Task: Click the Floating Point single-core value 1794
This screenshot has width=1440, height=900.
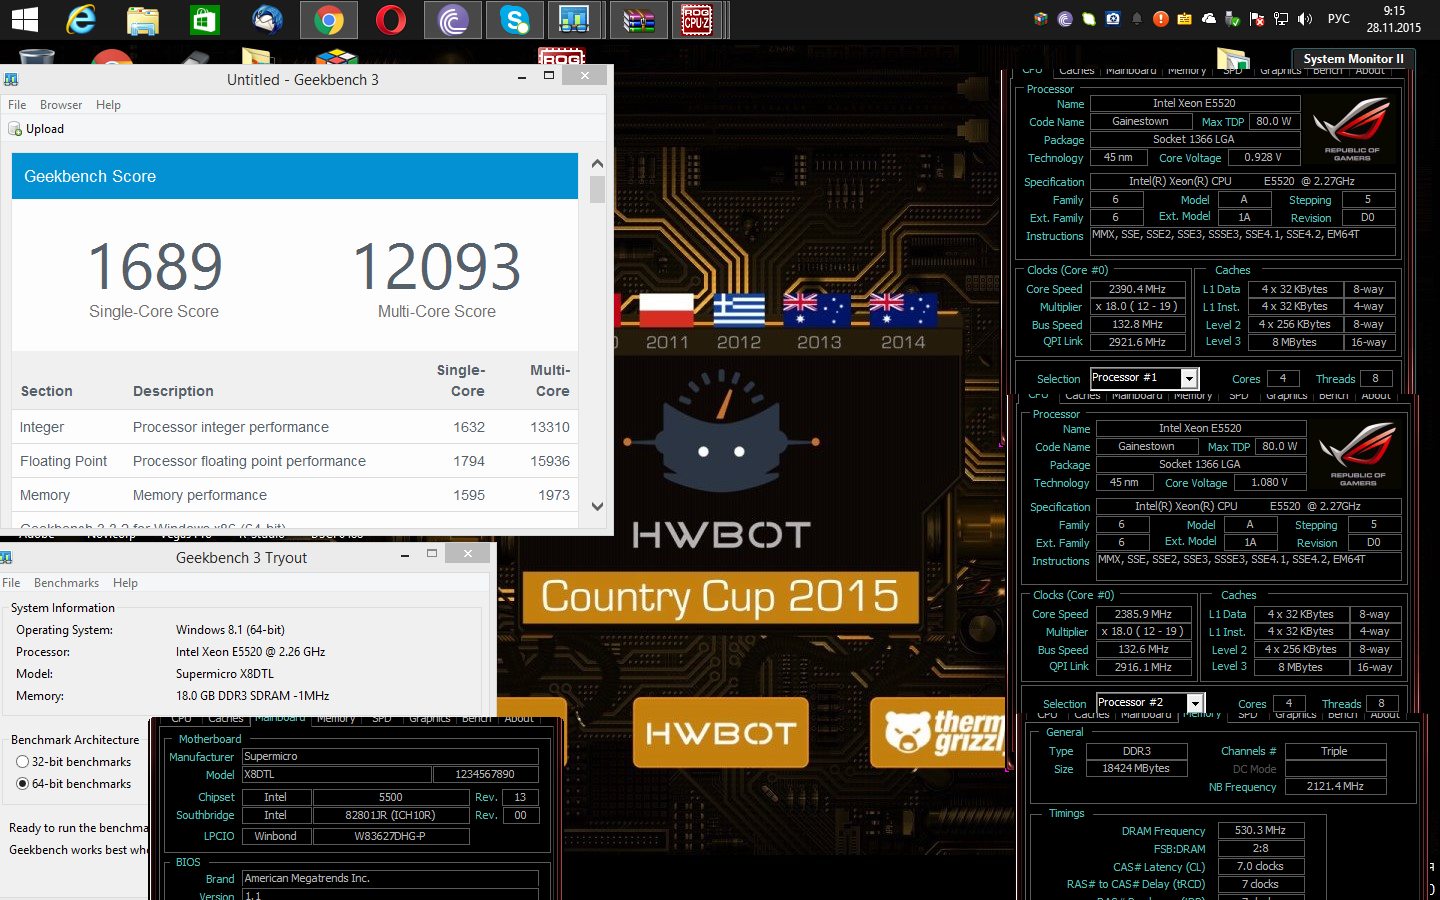Action: [x=469, y=461]
